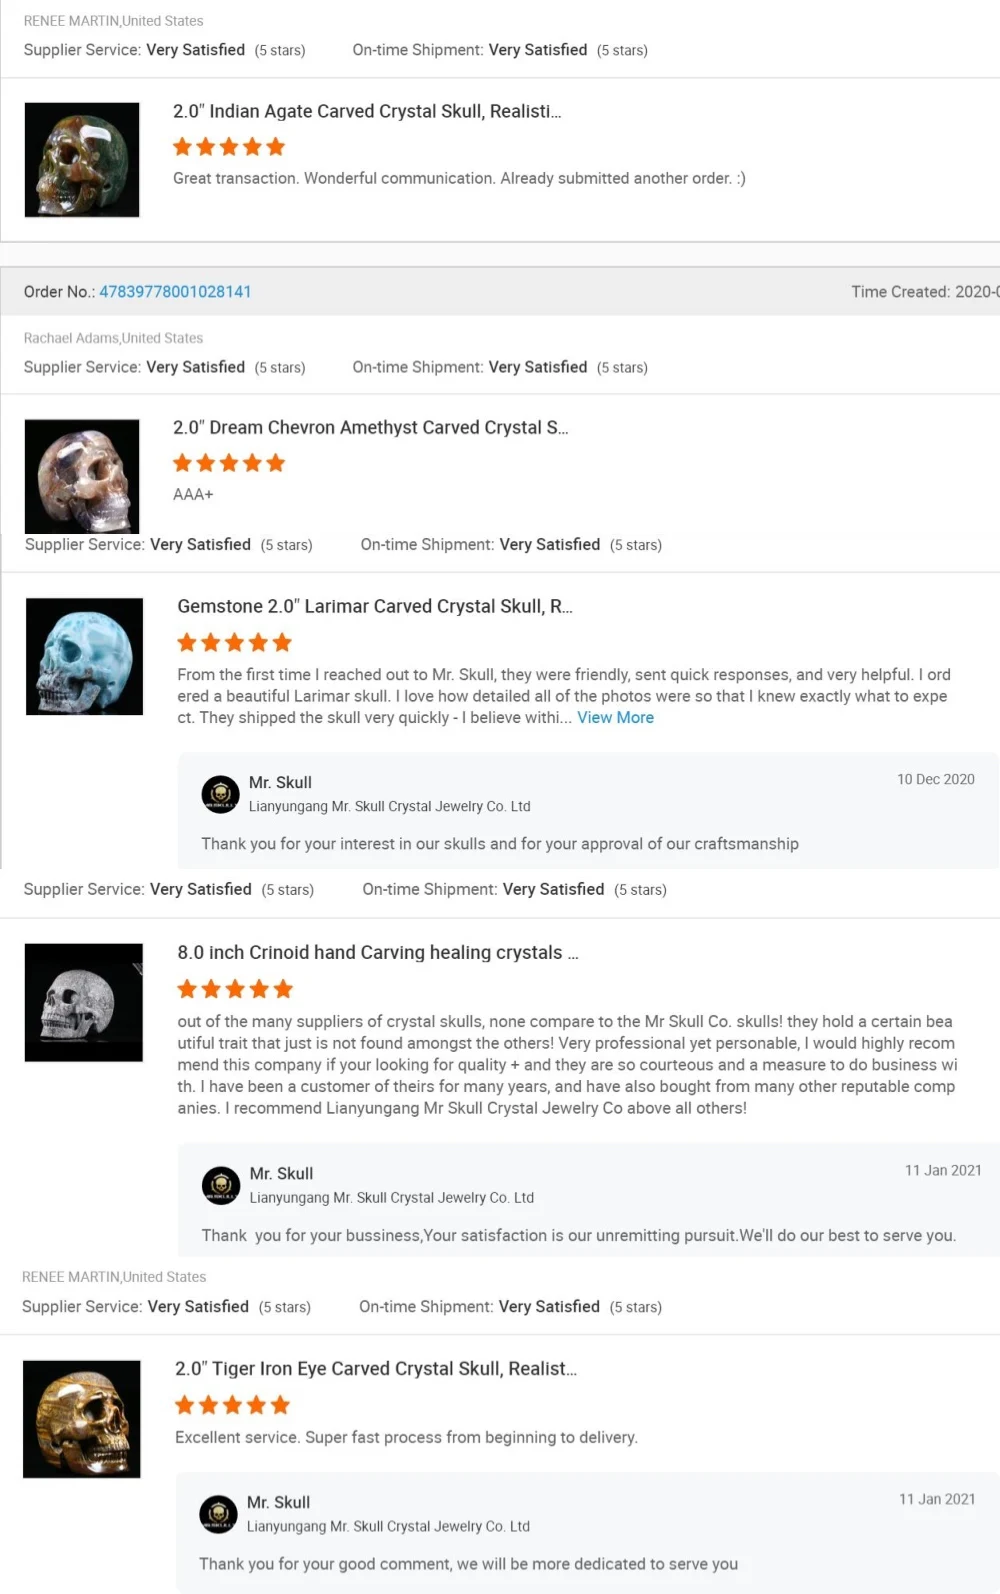Click the star rating under Tiger Iron Eye title
1000x1594 pixels.
(232, 1405)
